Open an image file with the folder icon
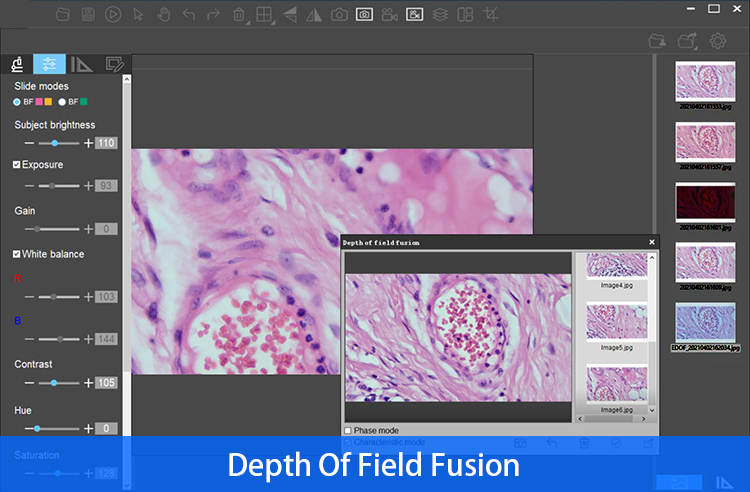 coord(63,14)
